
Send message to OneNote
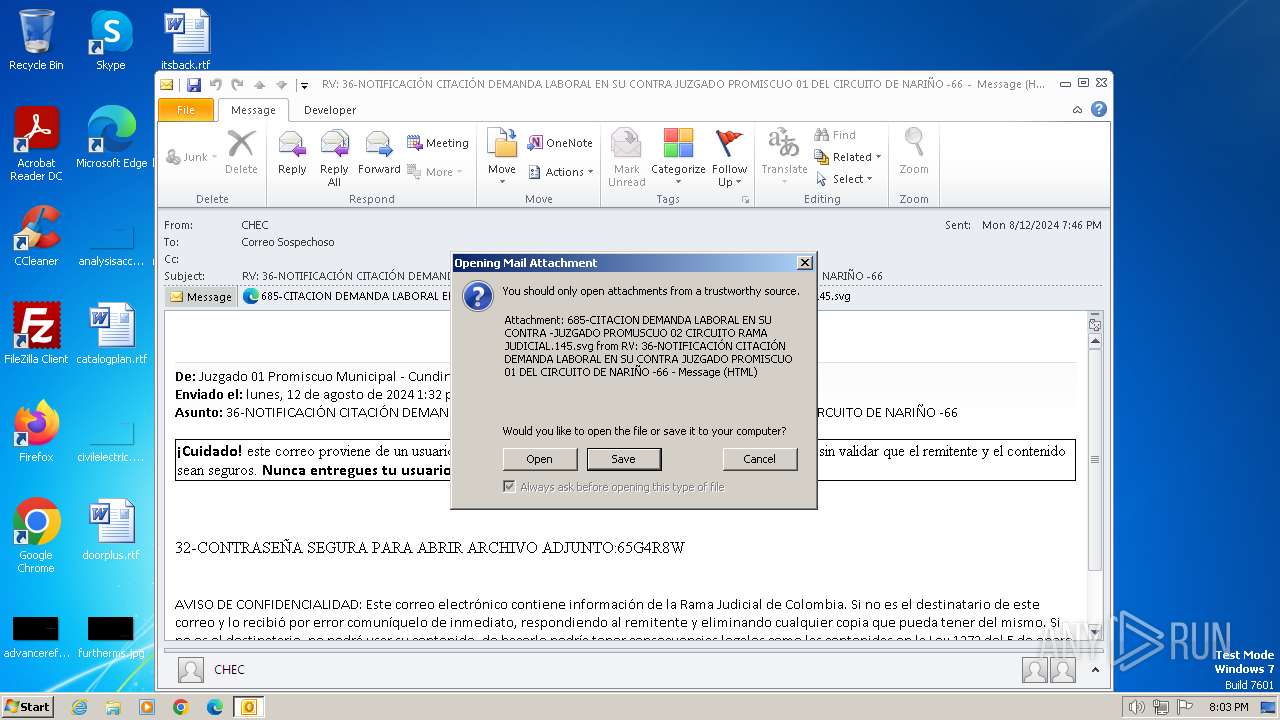pos(560,143)
